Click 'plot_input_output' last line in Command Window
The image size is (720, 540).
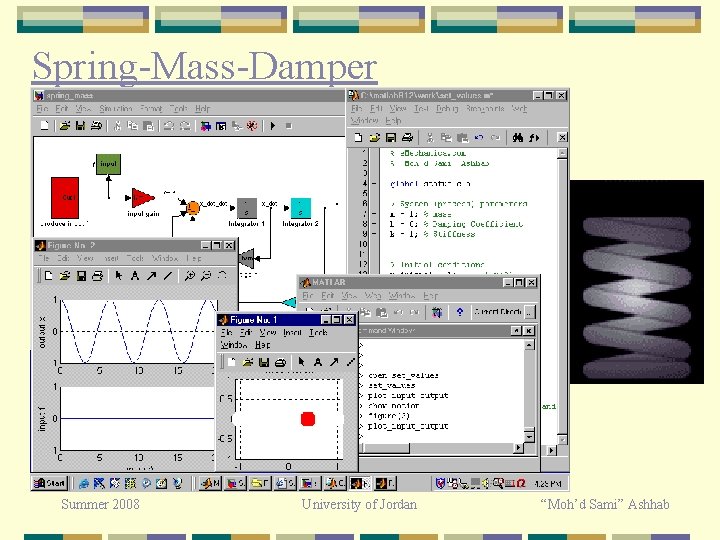408,426
